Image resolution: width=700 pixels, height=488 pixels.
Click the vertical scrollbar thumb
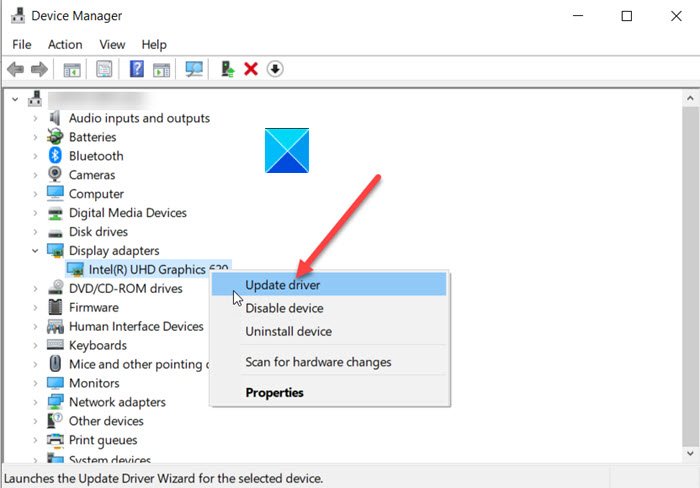click(690, 276)
